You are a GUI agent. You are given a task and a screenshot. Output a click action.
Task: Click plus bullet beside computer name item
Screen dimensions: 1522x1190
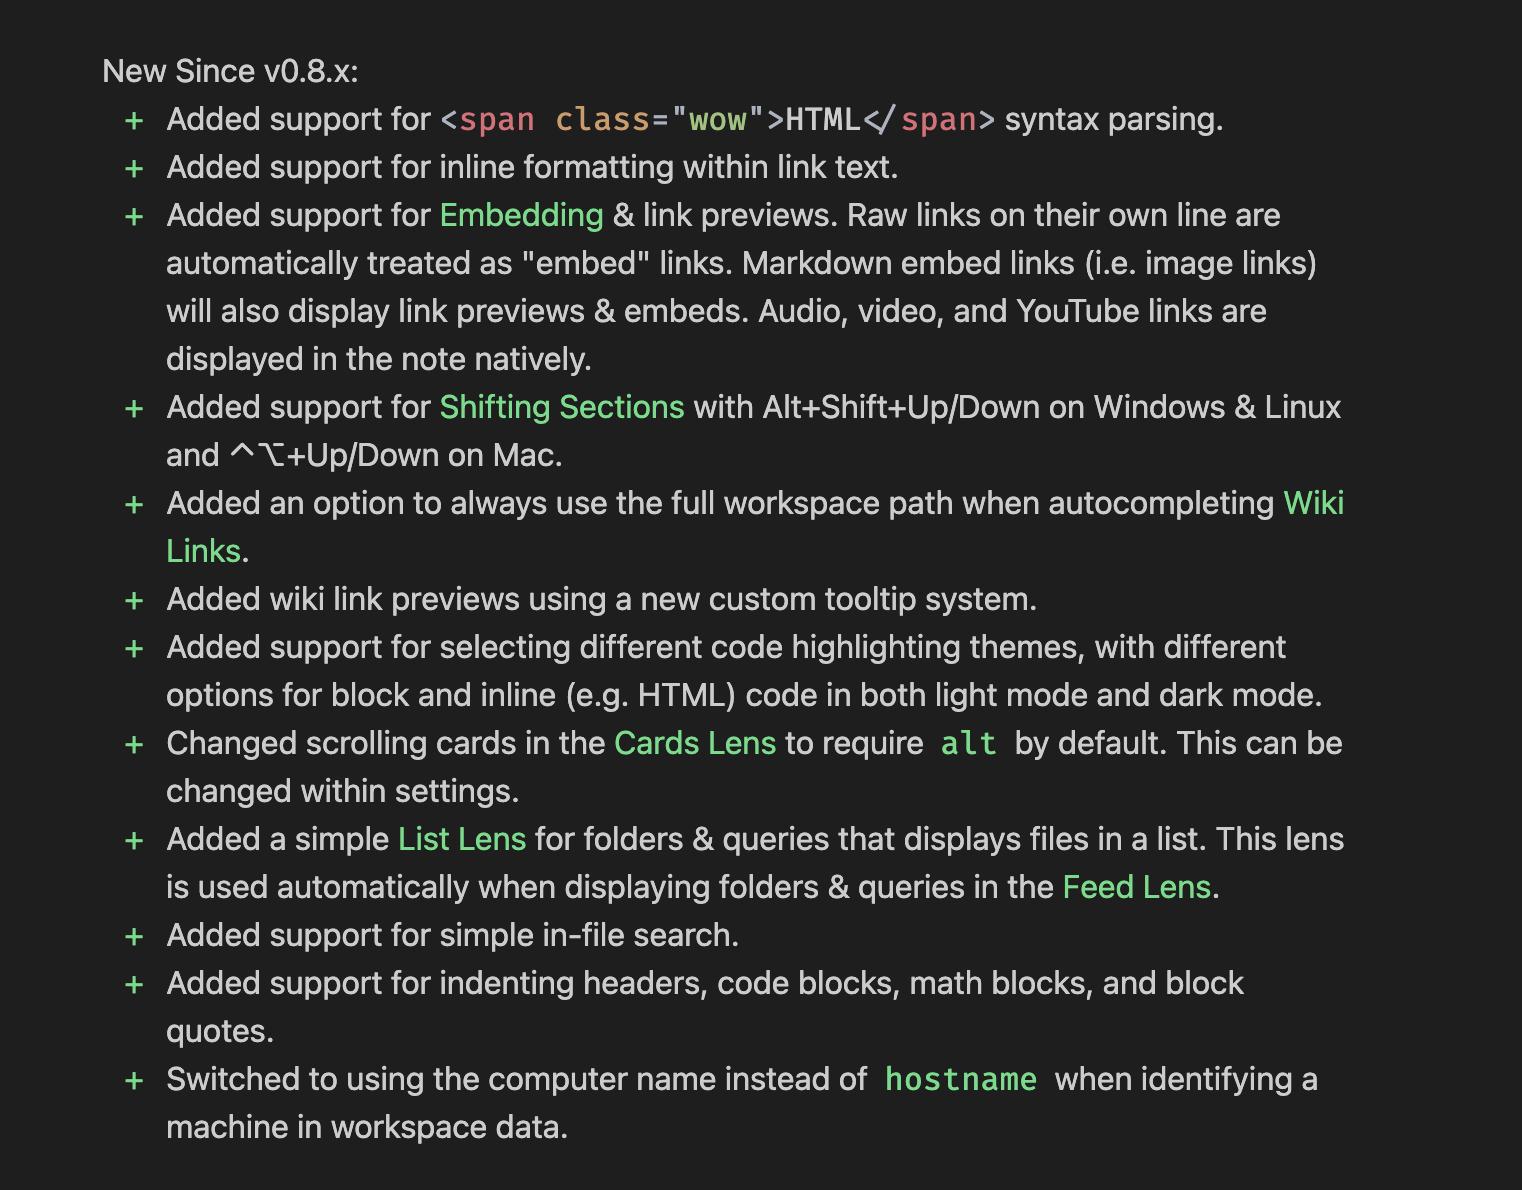click(x=134, y=1081)
